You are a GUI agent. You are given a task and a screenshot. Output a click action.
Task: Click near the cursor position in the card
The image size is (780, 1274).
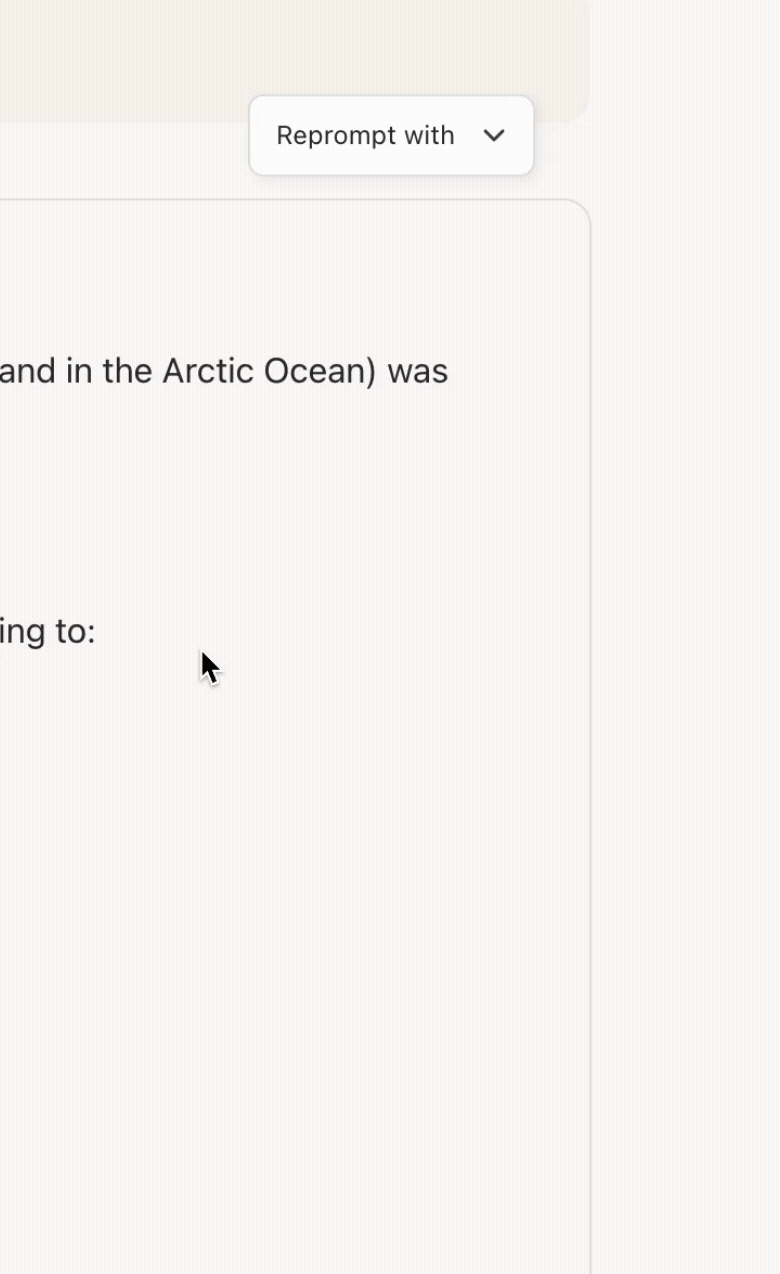tap(210, 665)
